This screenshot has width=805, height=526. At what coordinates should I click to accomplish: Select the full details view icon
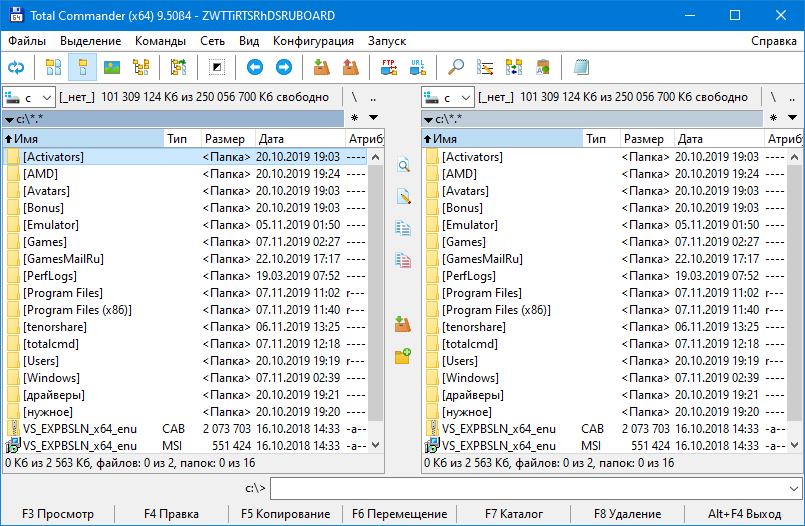coord(82,67)
